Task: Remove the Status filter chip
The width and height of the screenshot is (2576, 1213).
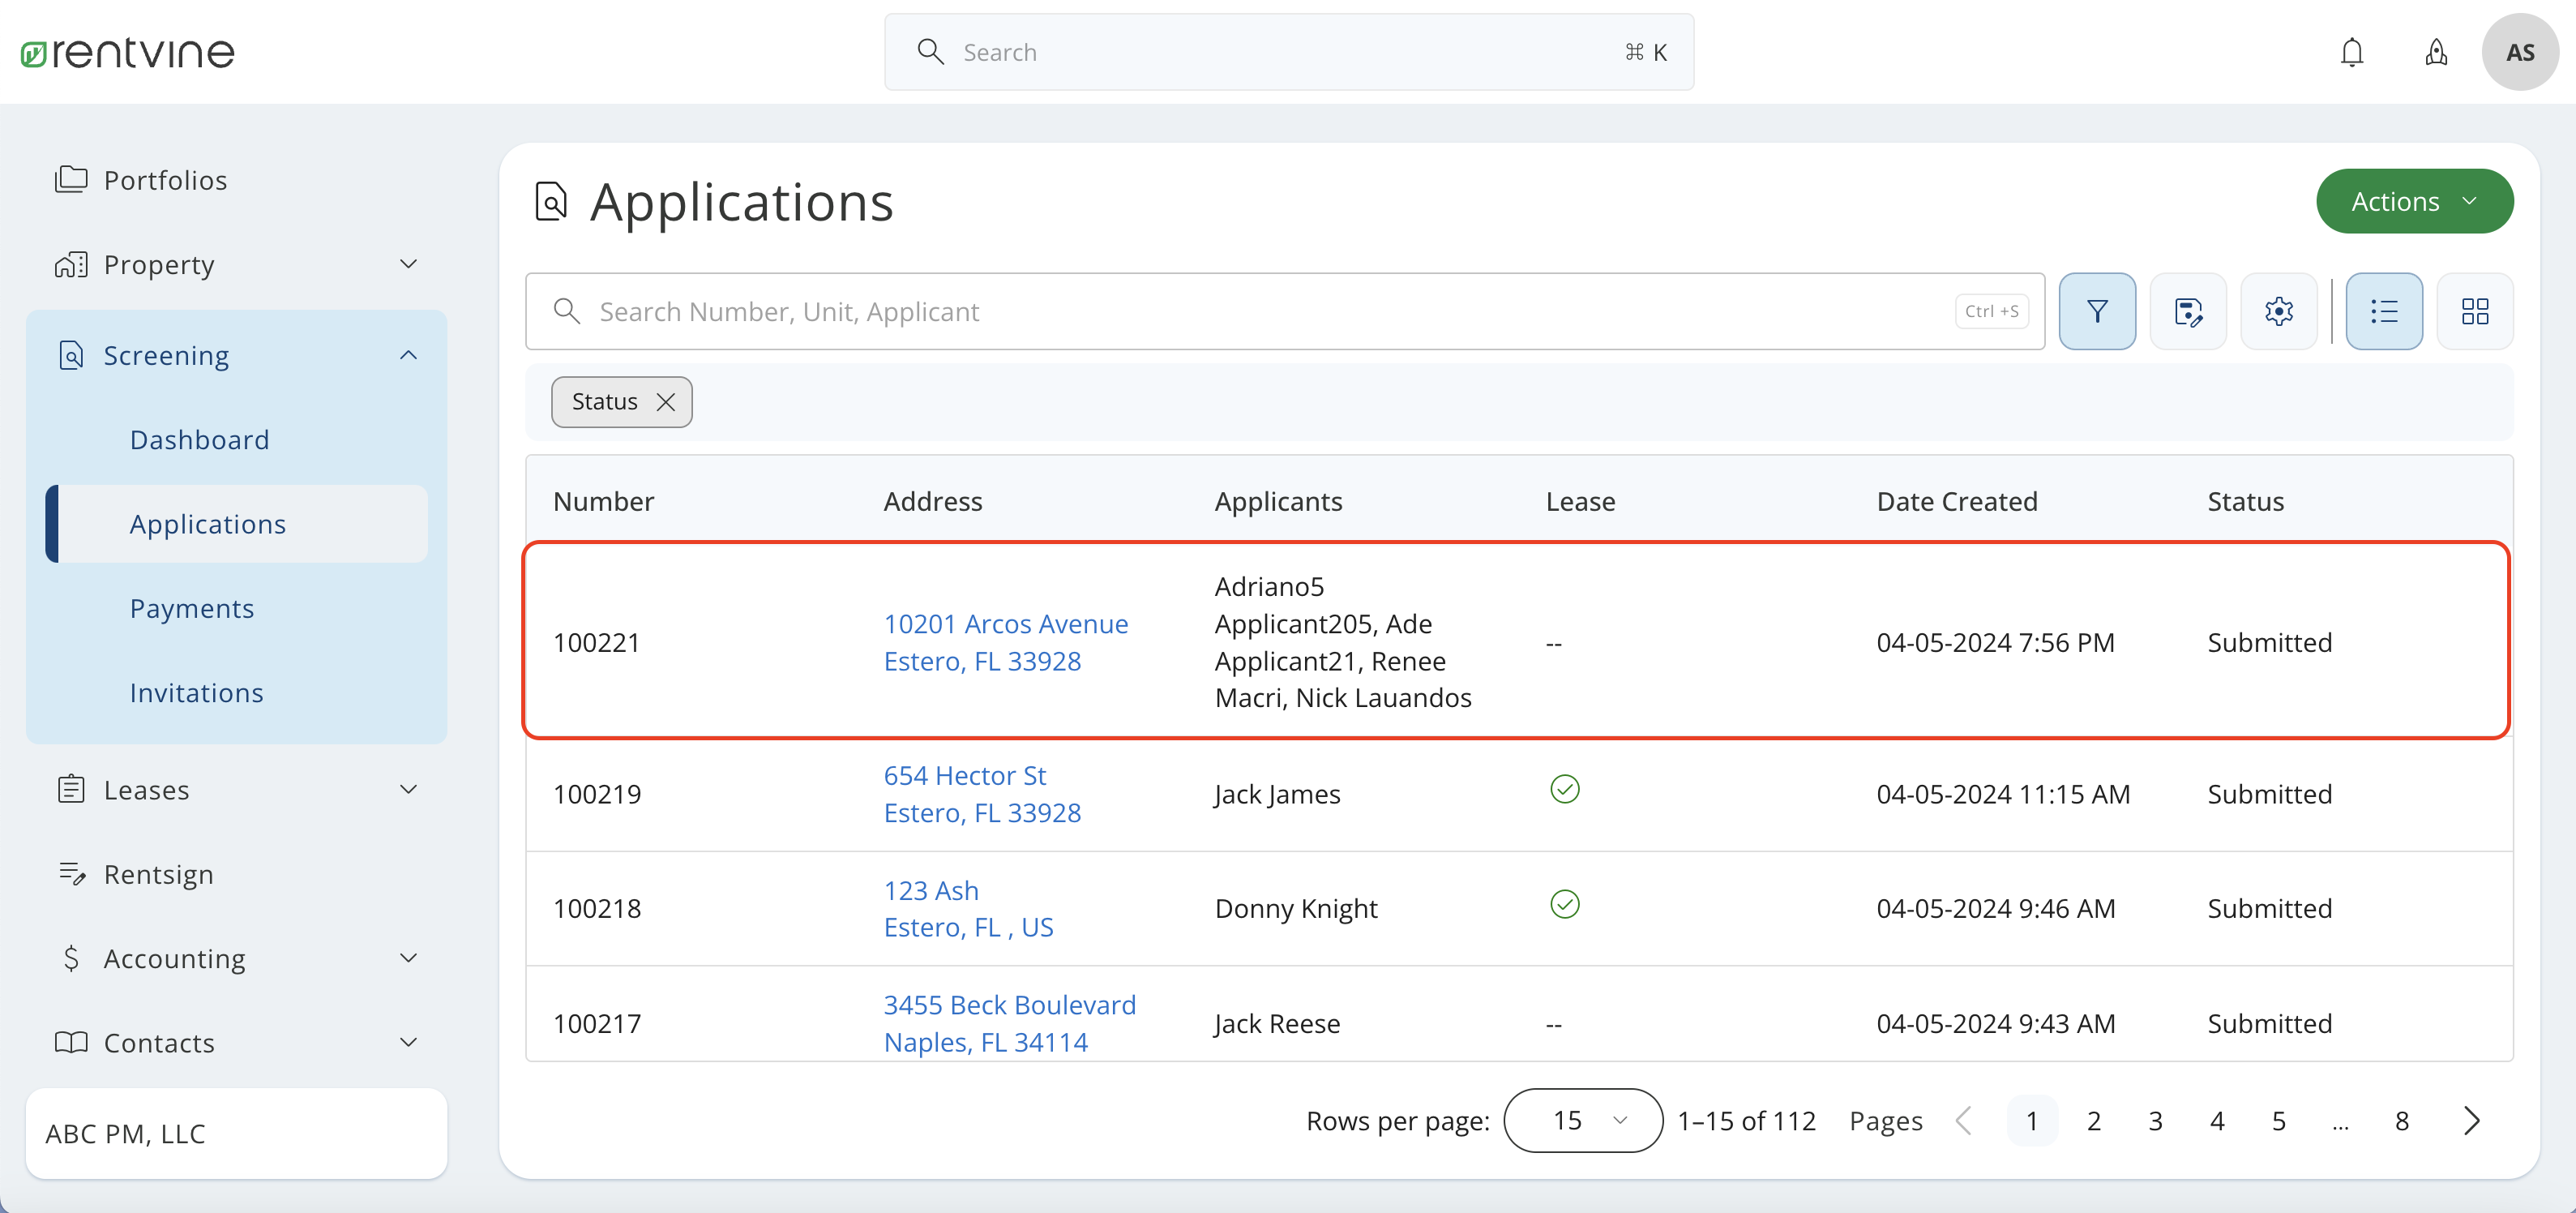Action: (x=666, y=402)
